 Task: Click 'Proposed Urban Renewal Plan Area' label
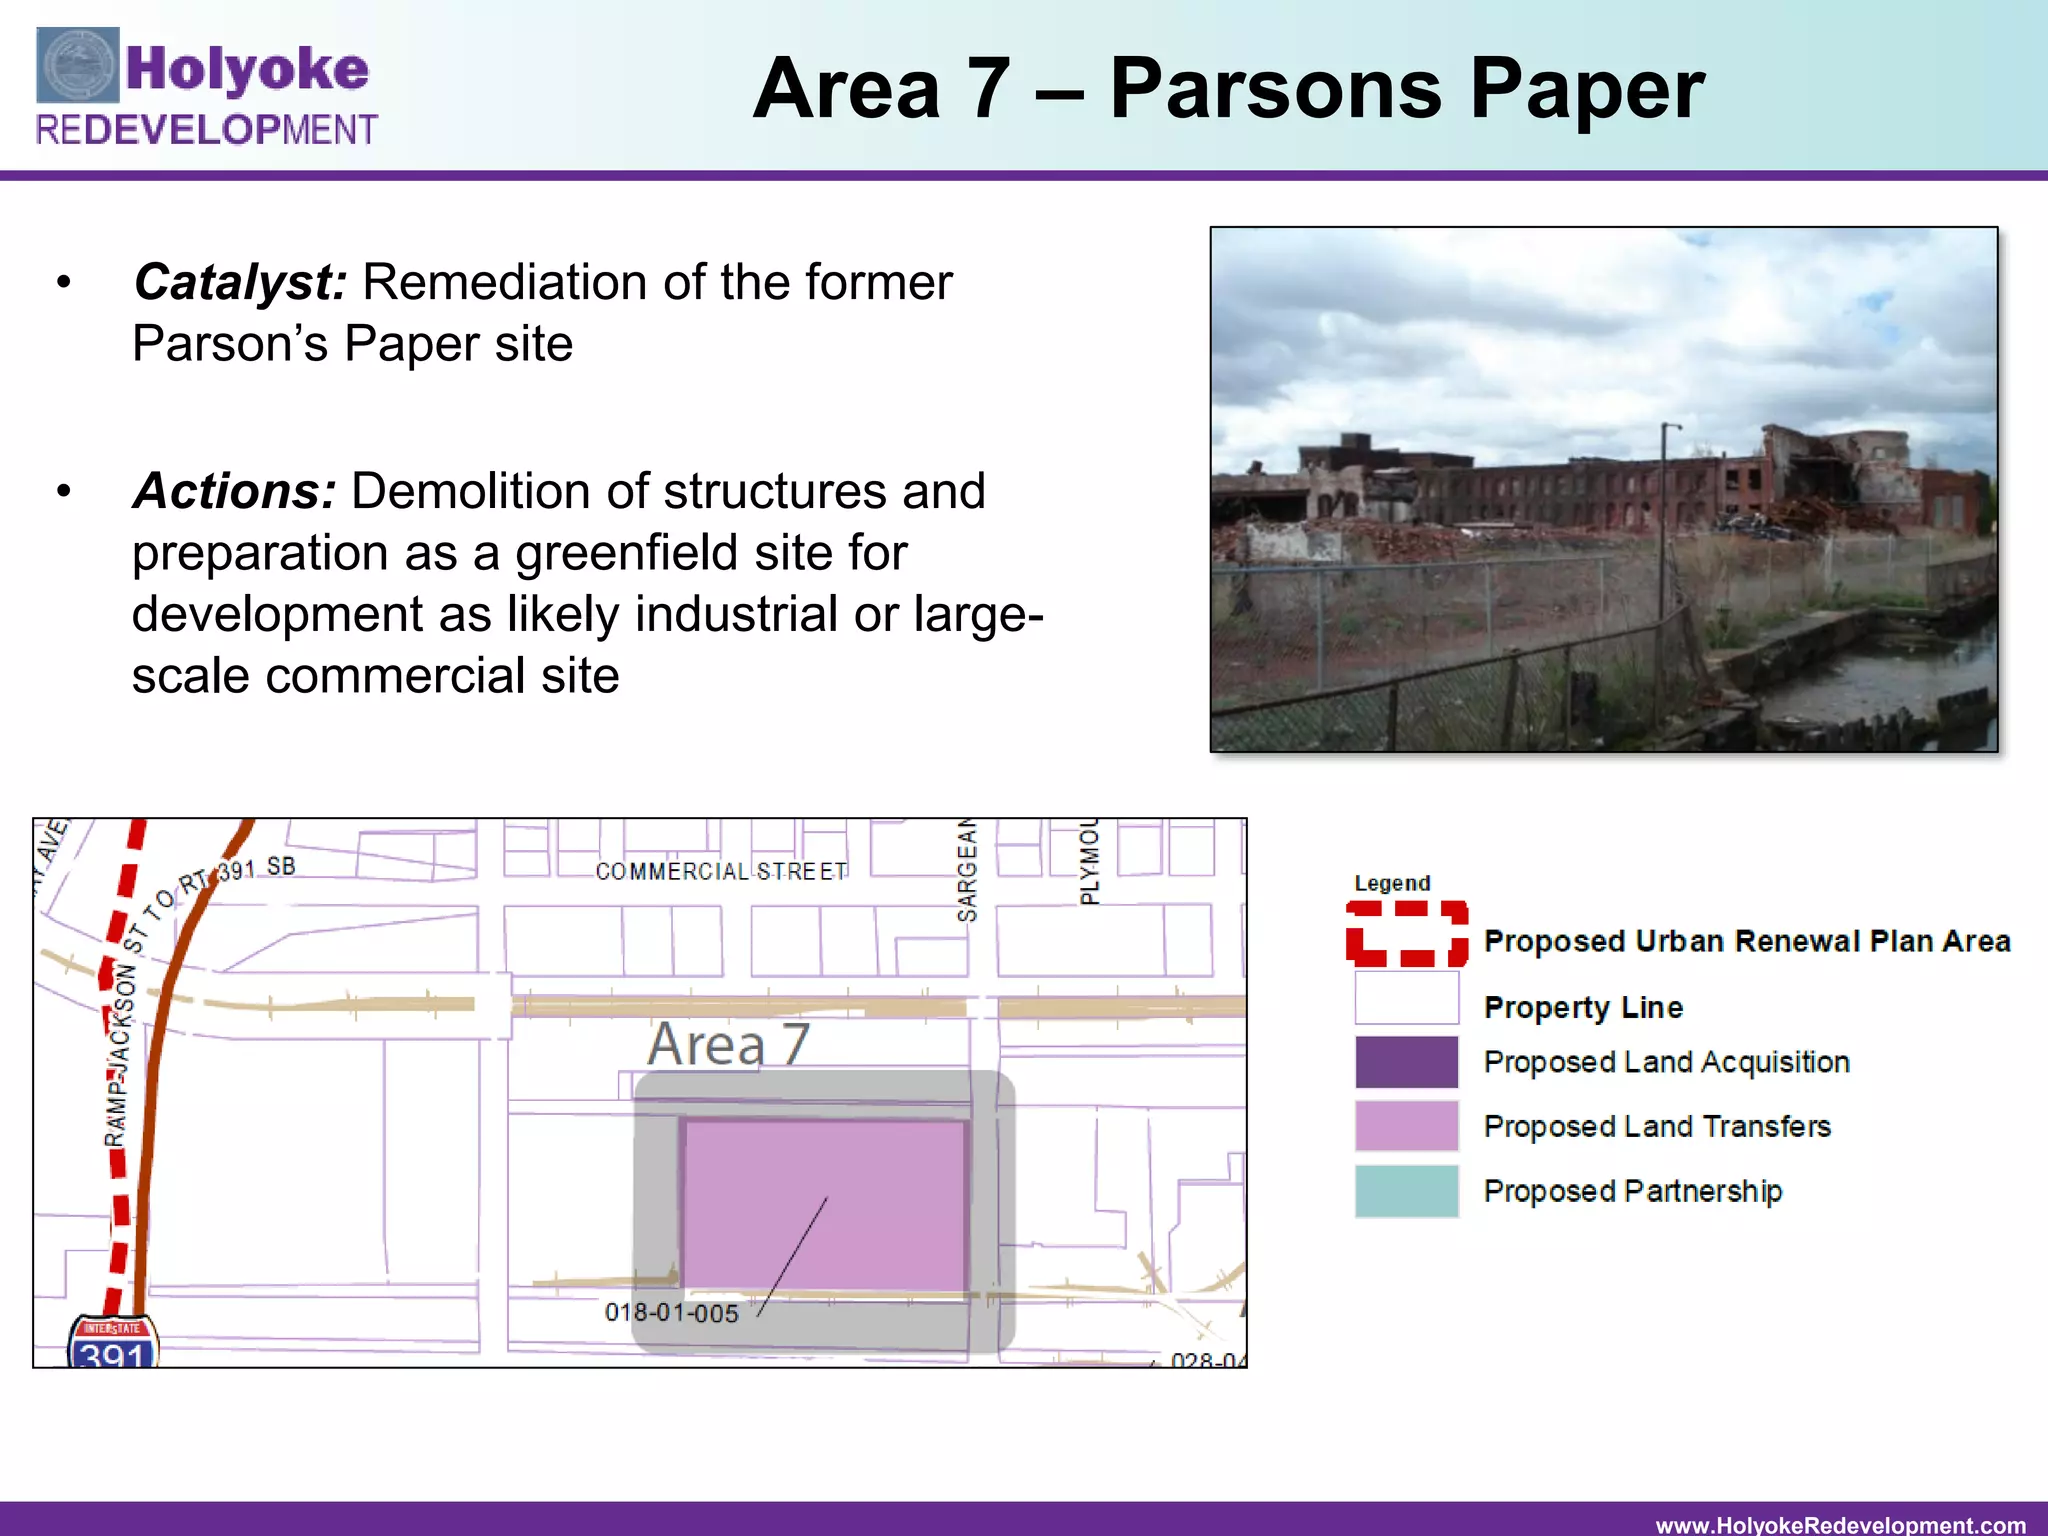point(1747,942)
